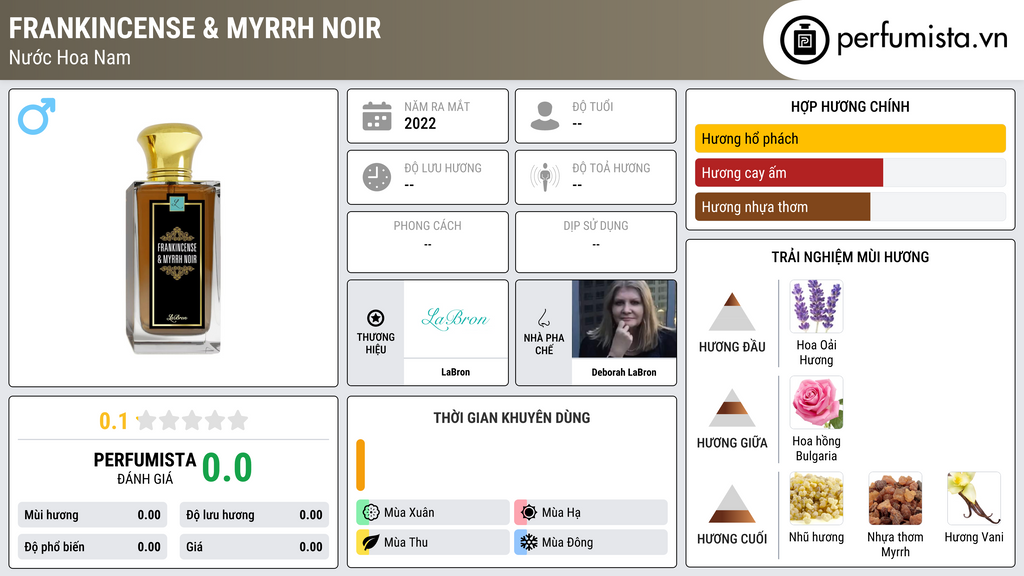
Task: Click the Mùa Đông snowflake icon
Action: click(529, 542)
